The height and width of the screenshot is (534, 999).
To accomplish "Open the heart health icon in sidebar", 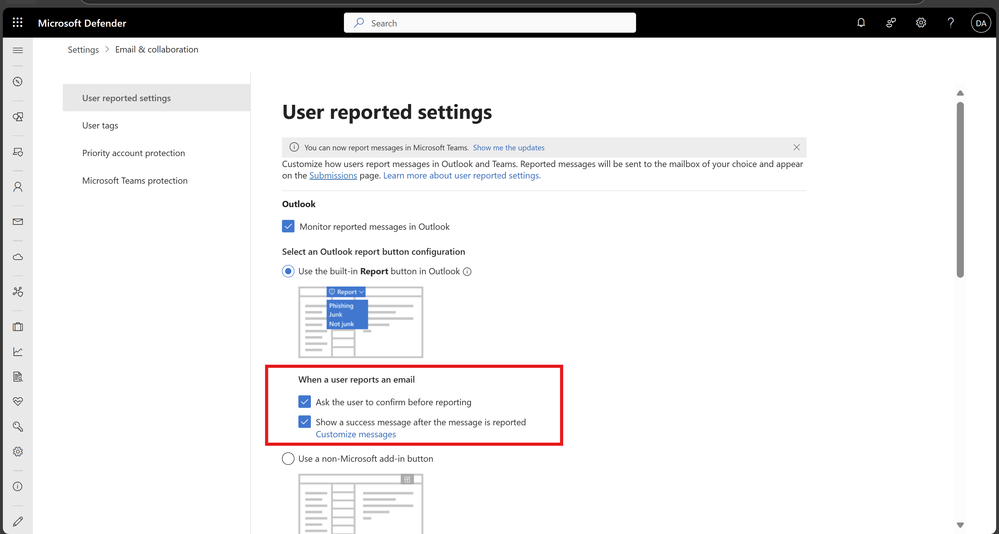I will pos(18,401).
